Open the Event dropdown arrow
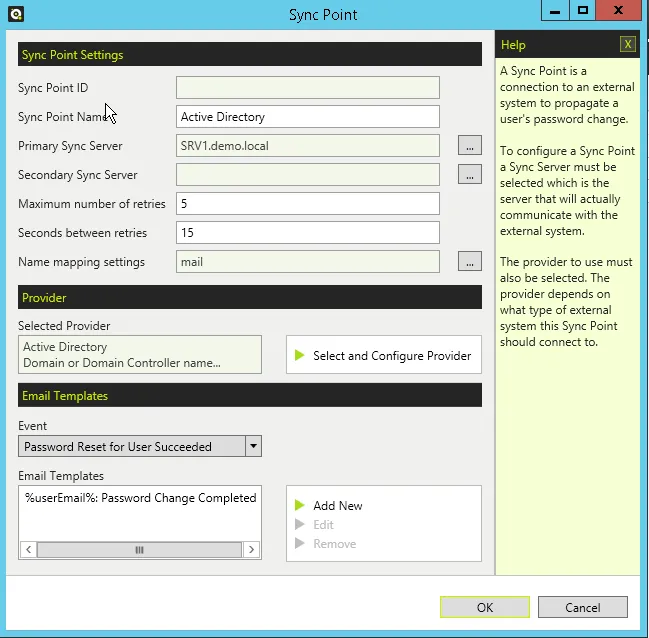Screen dimensions: 649x638 [253, 446]
